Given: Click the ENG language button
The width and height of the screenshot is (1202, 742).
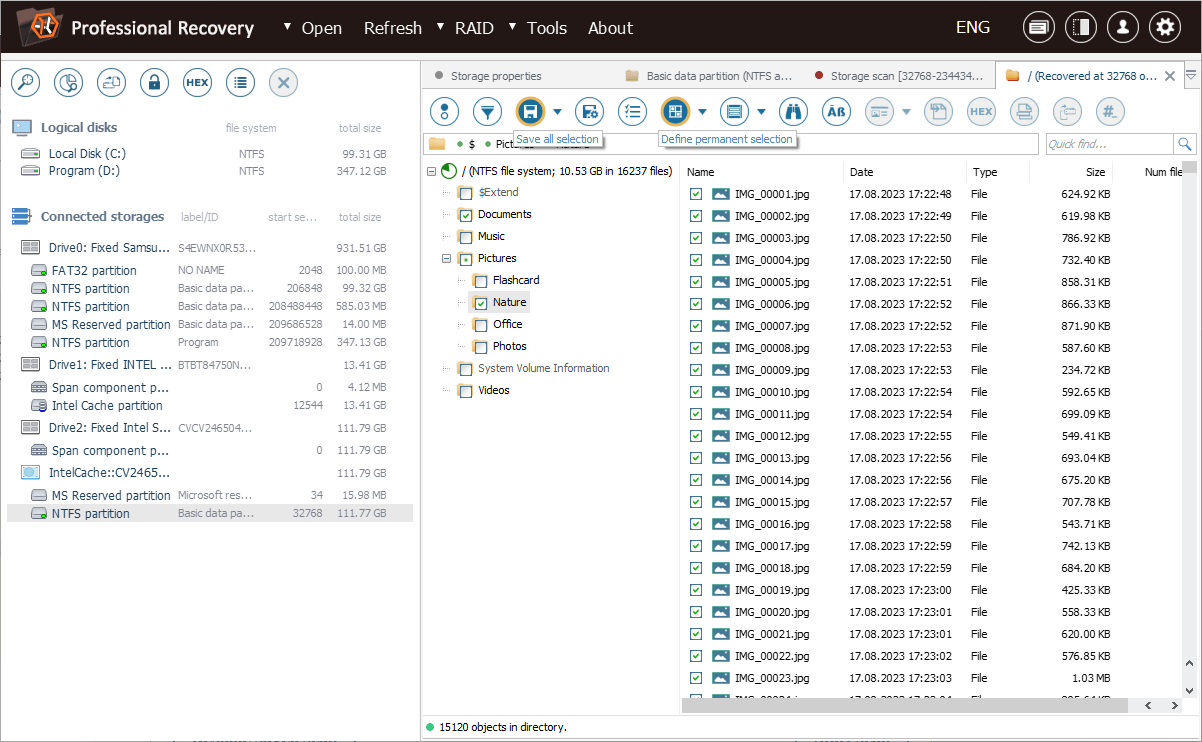Looking at the screenshot, I should click(x=972, y=28).
